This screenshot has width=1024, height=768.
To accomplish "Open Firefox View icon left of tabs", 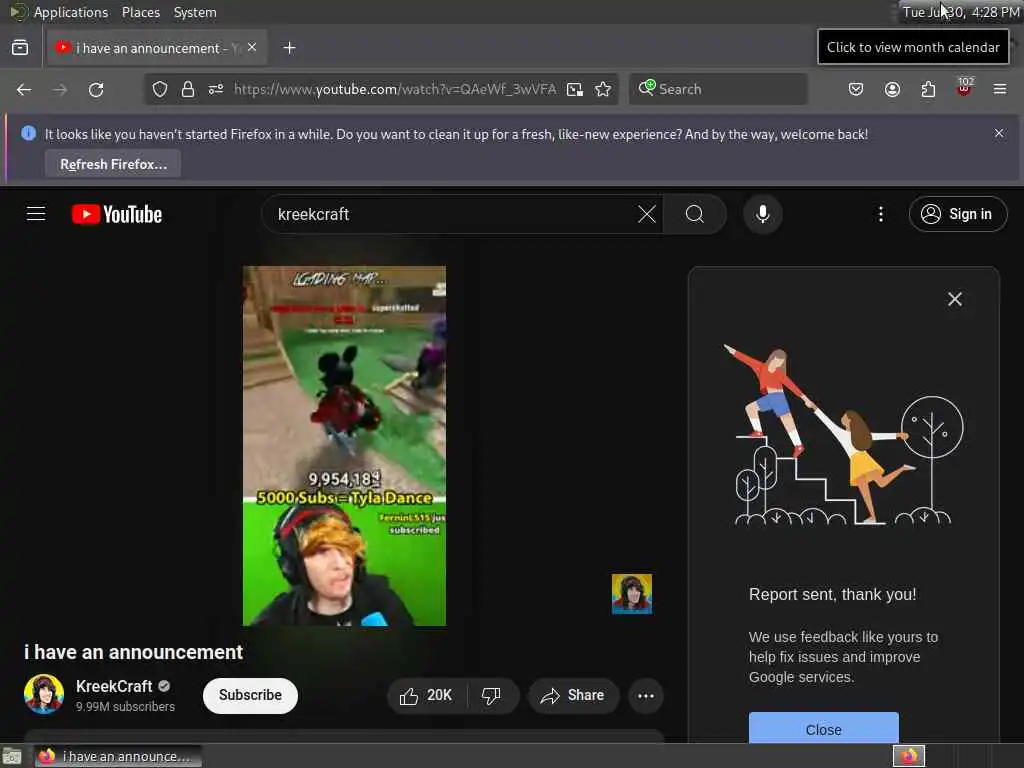I will [x=20, y=48].
